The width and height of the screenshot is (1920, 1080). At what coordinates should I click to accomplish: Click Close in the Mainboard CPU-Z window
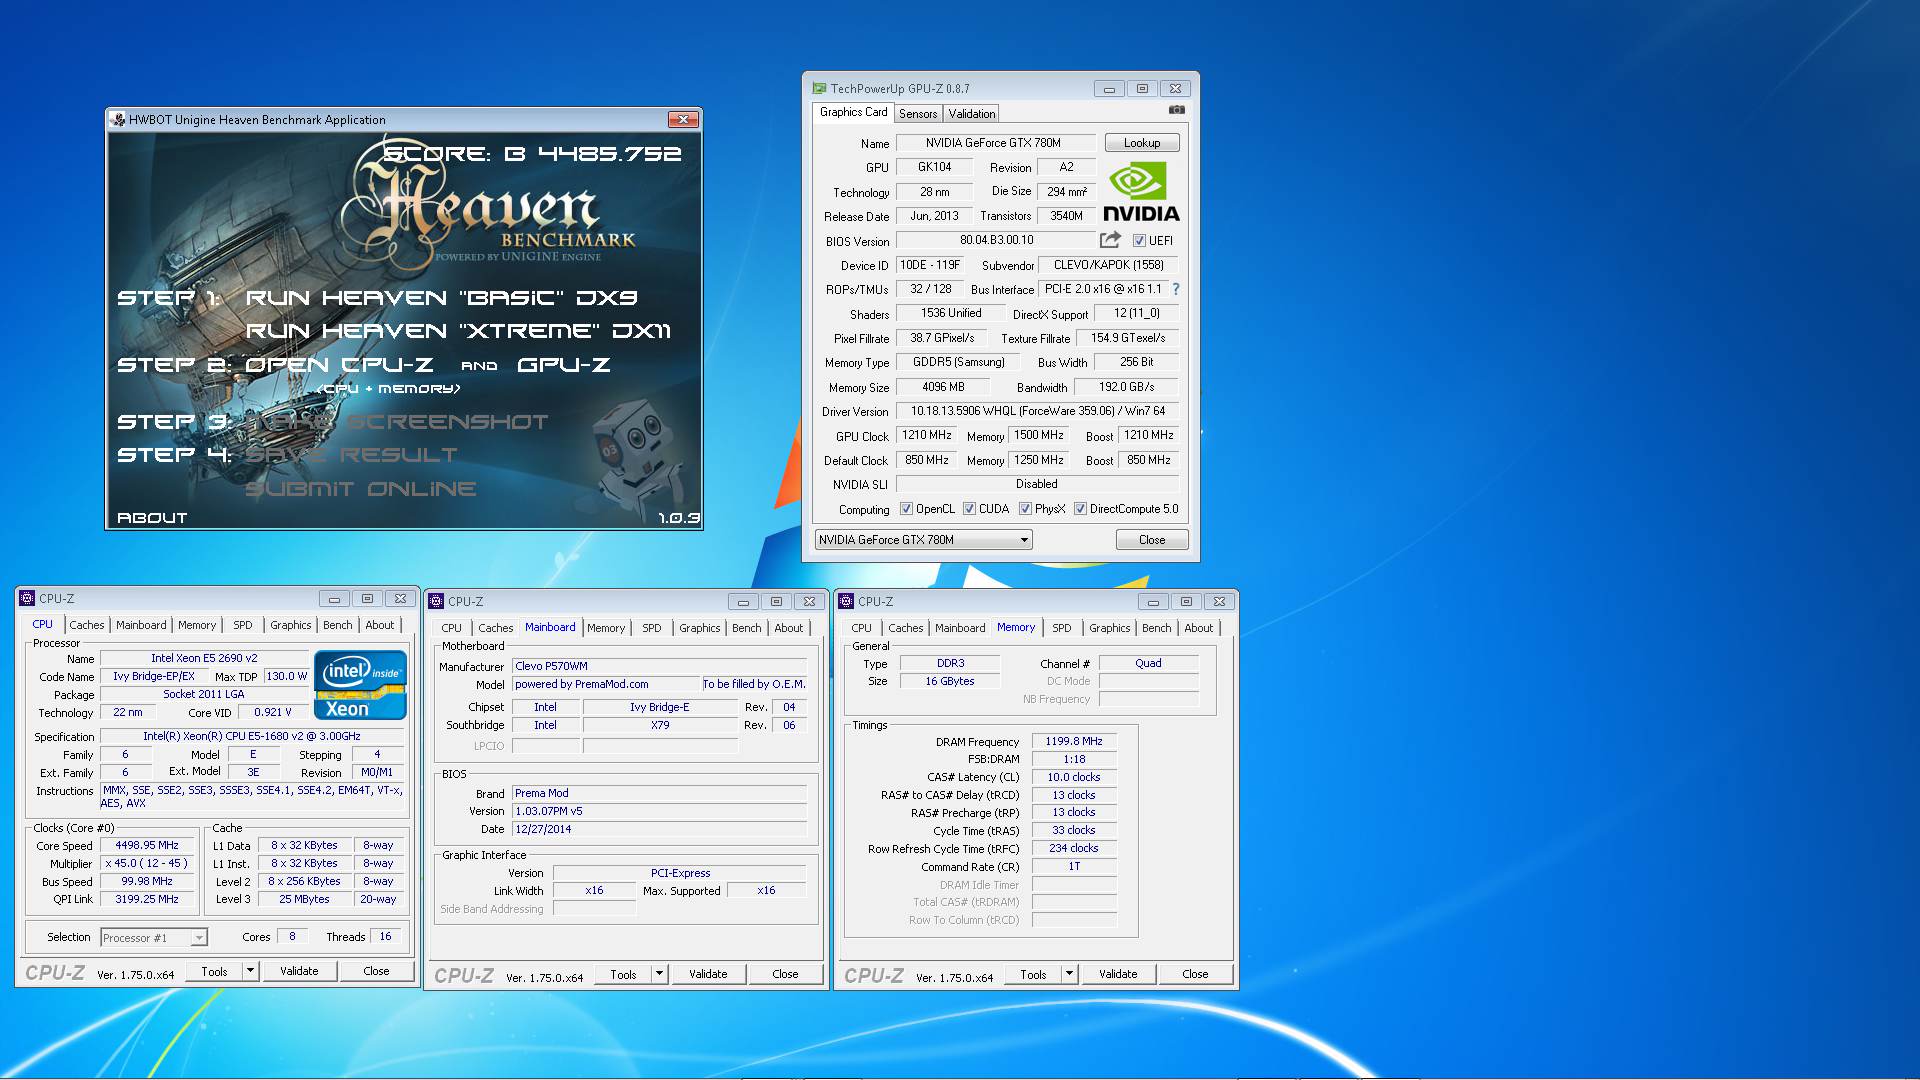[x=785, y=974]
